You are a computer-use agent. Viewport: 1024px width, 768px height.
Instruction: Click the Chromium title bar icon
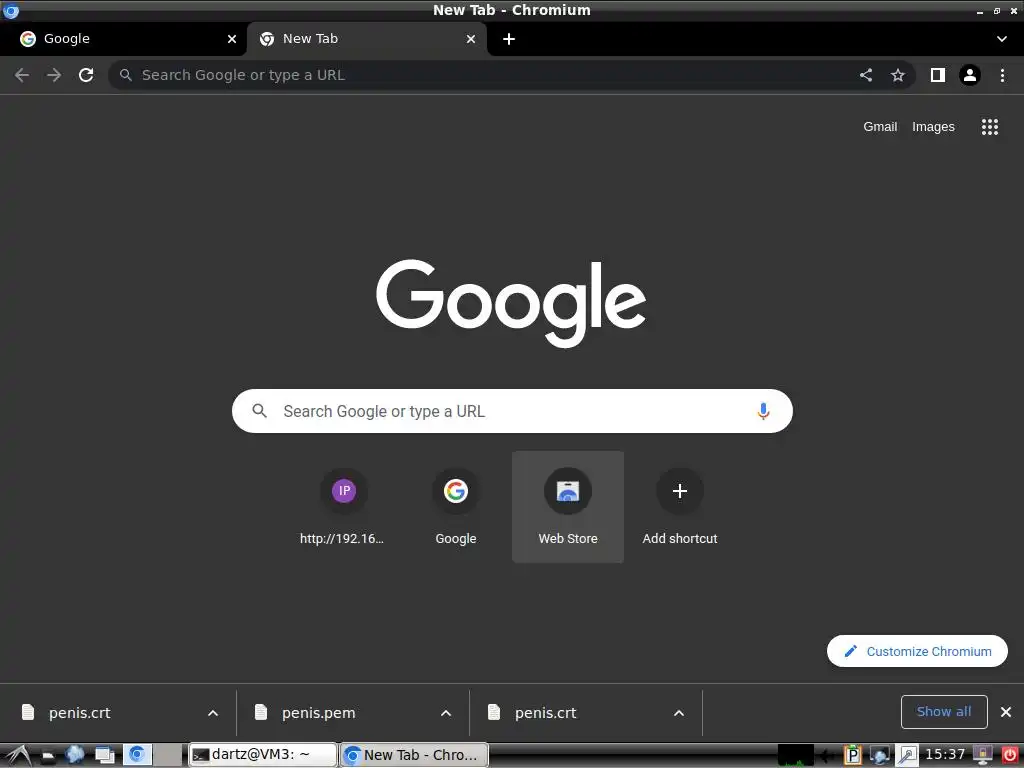(x=10, y=10)
